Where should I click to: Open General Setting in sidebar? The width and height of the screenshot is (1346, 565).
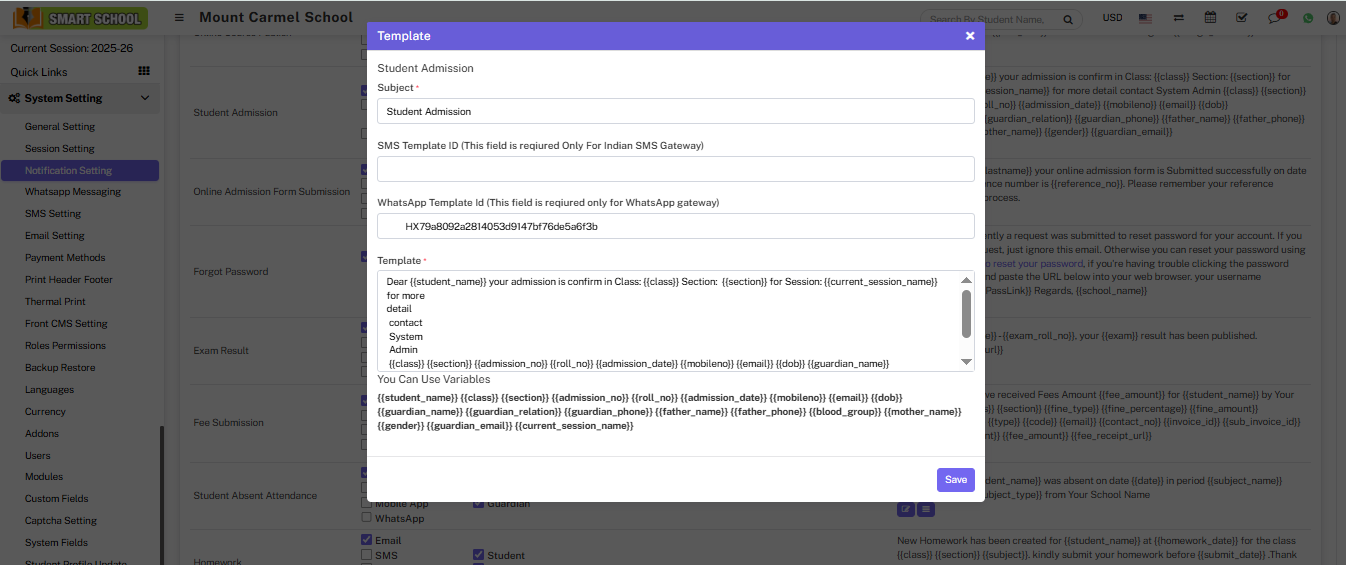[x=60, y=127]
